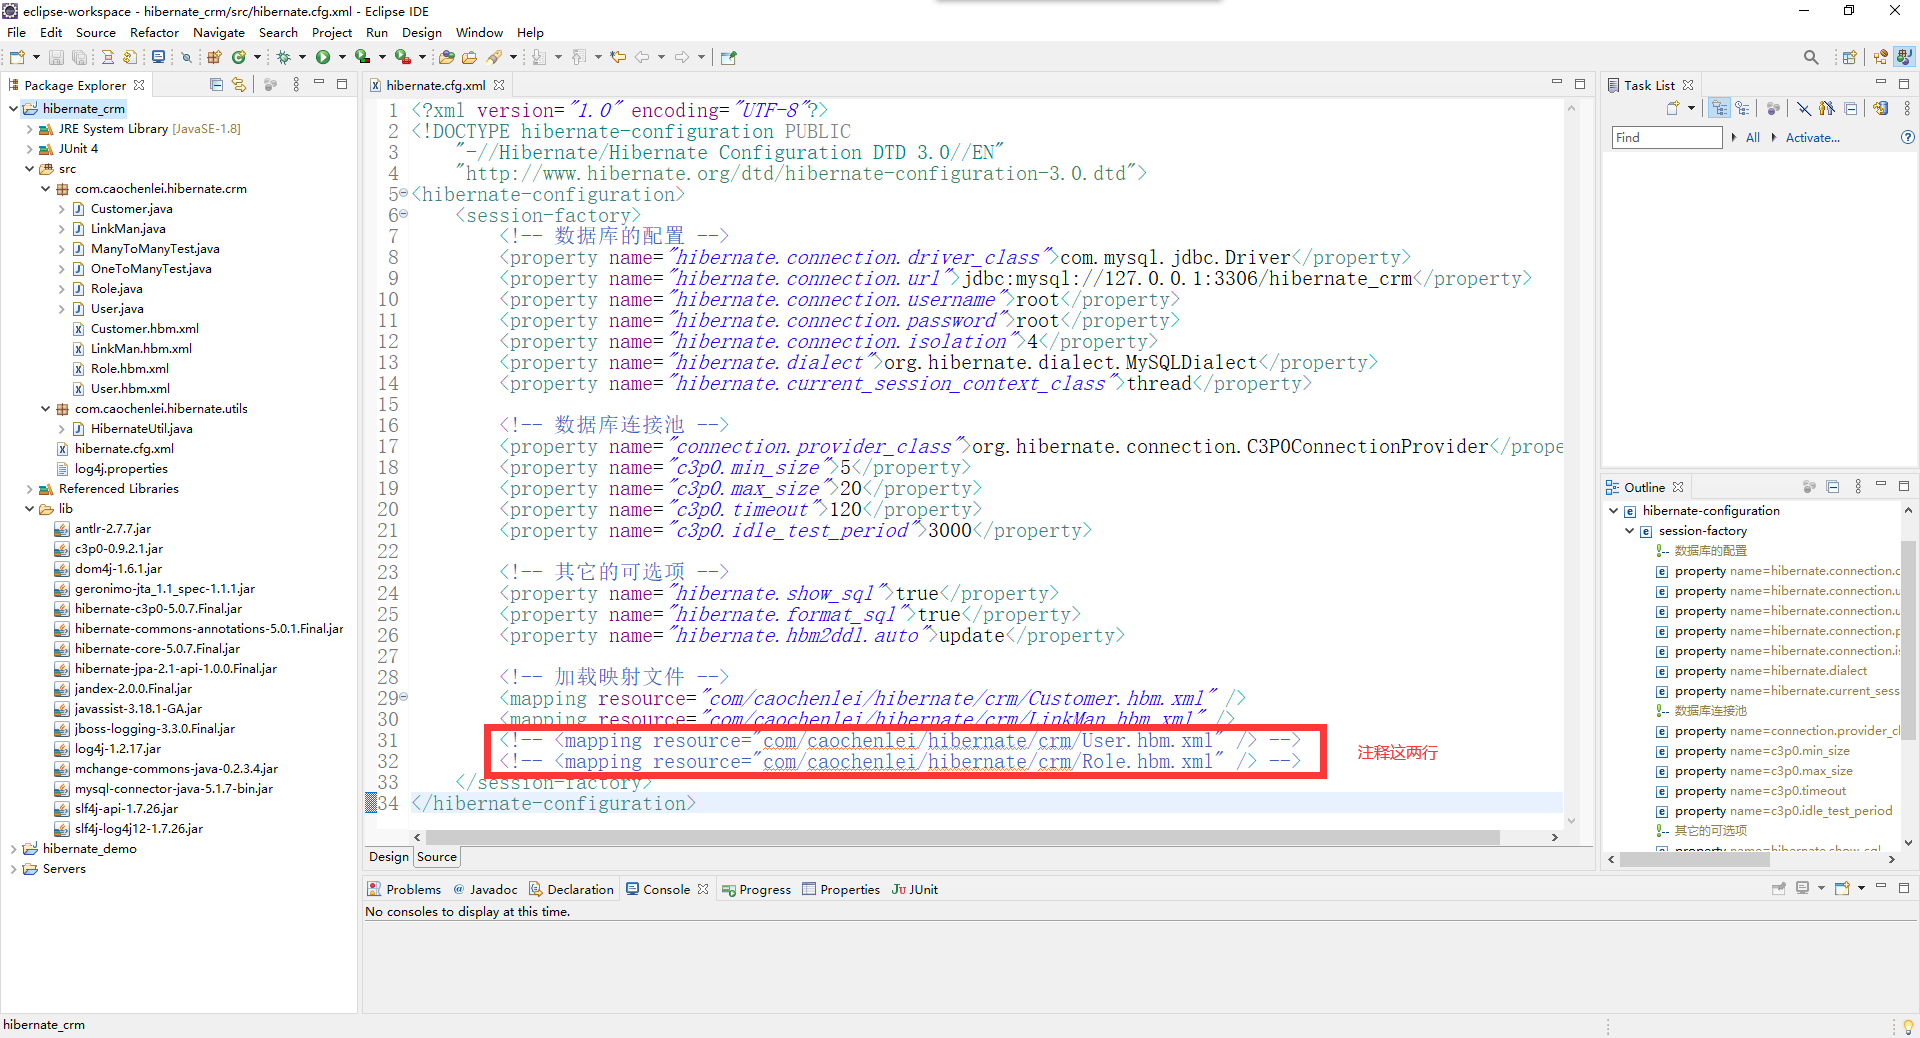Image resolution: width=1920 pixels, height=1038 pixels.
Task: Click the Activate link in Task List
Action: tap(1812, 137)
